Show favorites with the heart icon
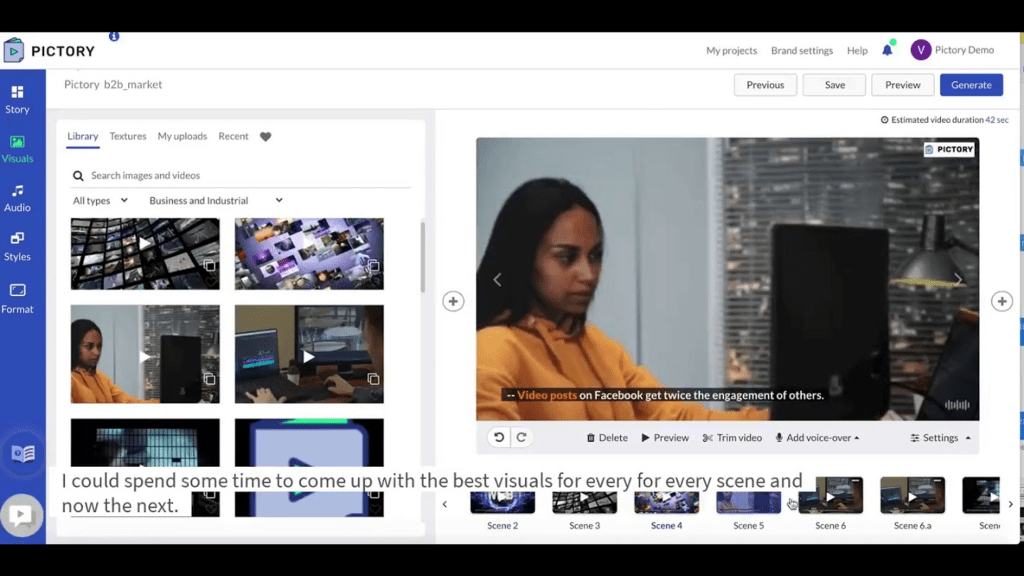 (x=265, y=137)
